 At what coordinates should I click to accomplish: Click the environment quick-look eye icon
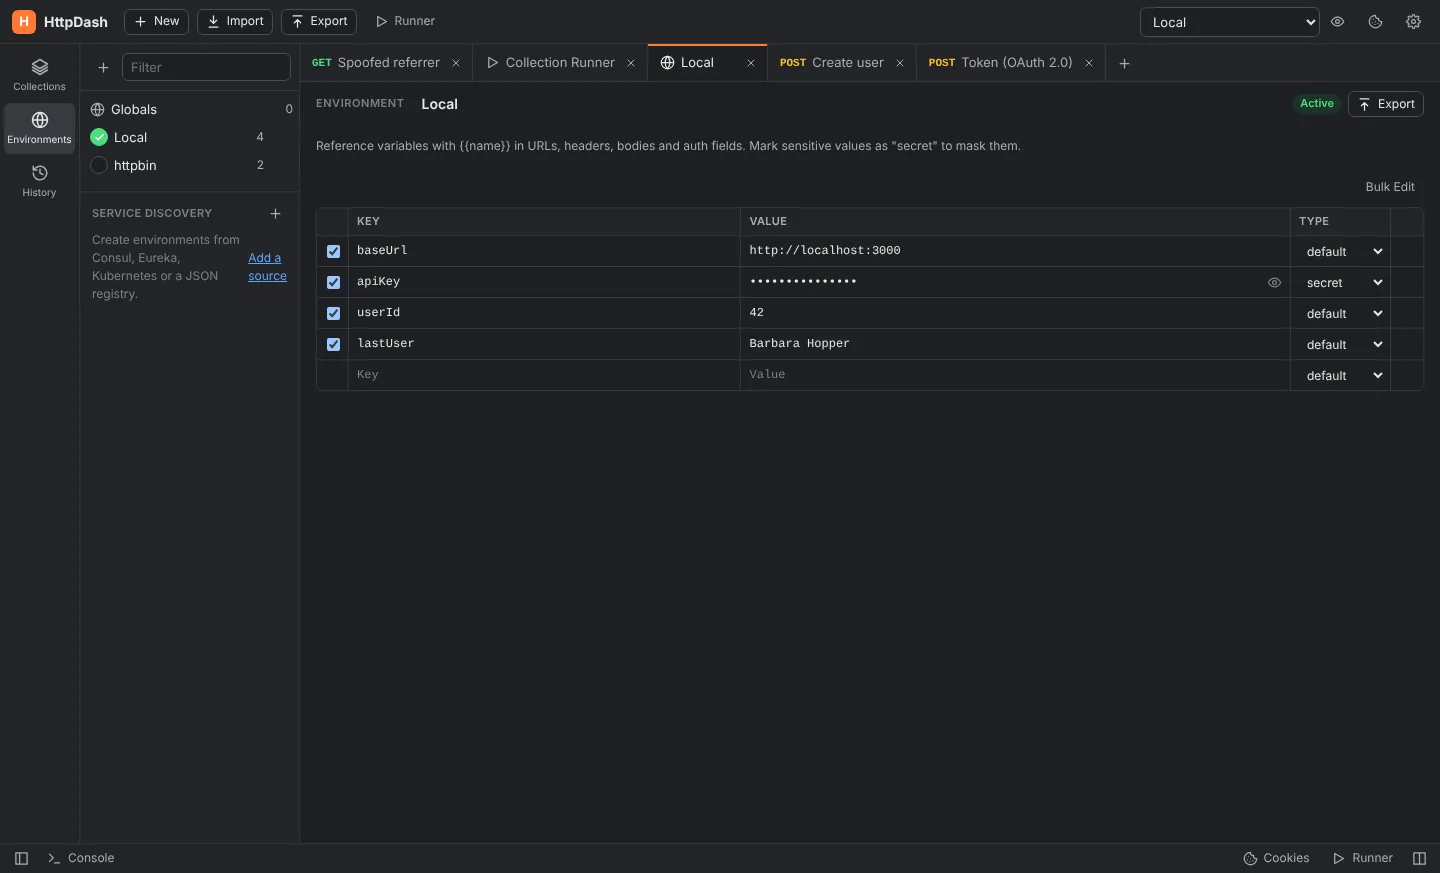[1337, 22]
